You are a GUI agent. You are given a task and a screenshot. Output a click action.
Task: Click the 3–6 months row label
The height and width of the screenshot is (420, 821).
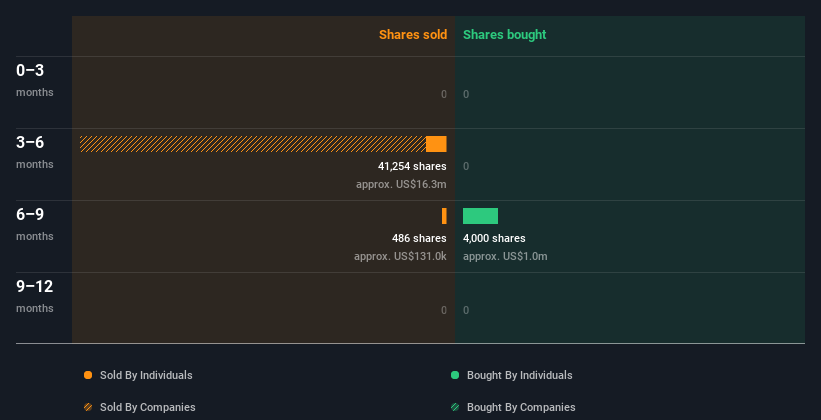tap(35, 152)
